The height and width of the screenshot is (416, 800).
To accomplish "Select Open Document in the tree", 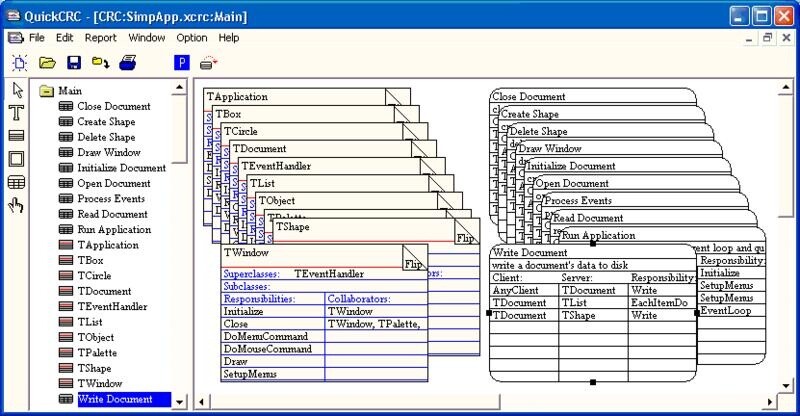I will tap(114, 183).
